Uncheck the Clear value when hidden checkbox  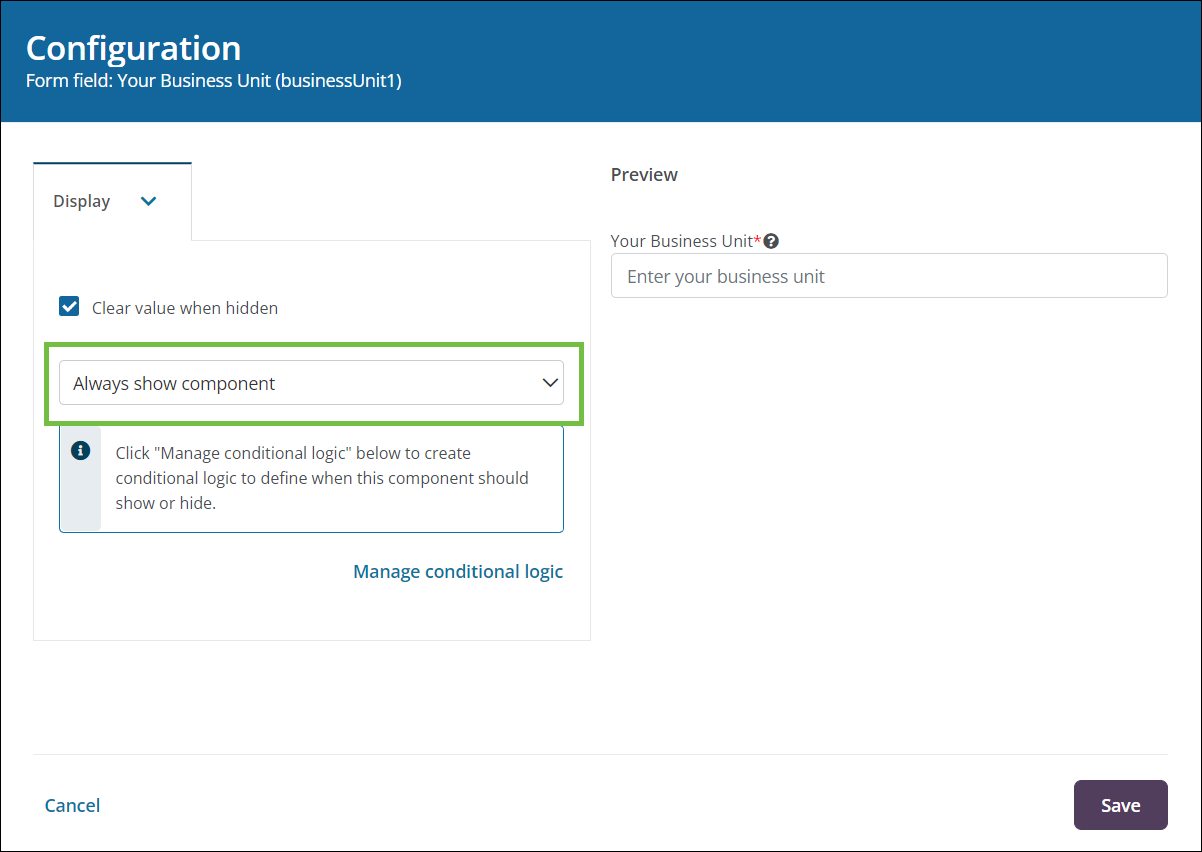pyautogui.click(x=69, y=307)
